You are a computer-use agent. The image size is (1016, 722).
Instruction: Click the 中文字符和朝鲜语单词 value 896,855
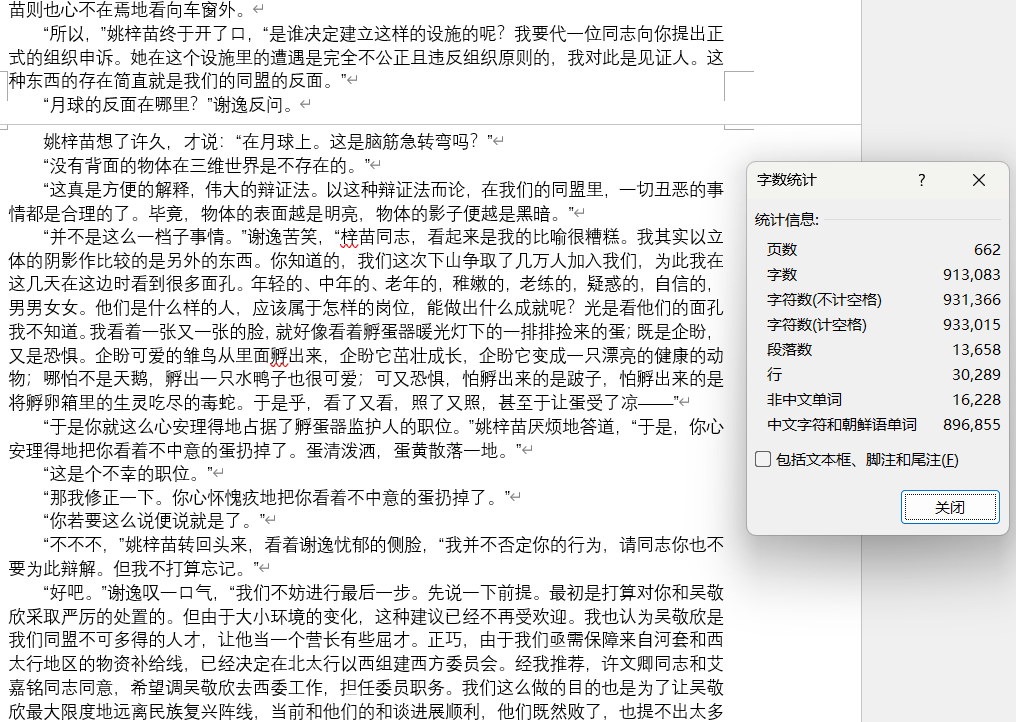point(972,425)
